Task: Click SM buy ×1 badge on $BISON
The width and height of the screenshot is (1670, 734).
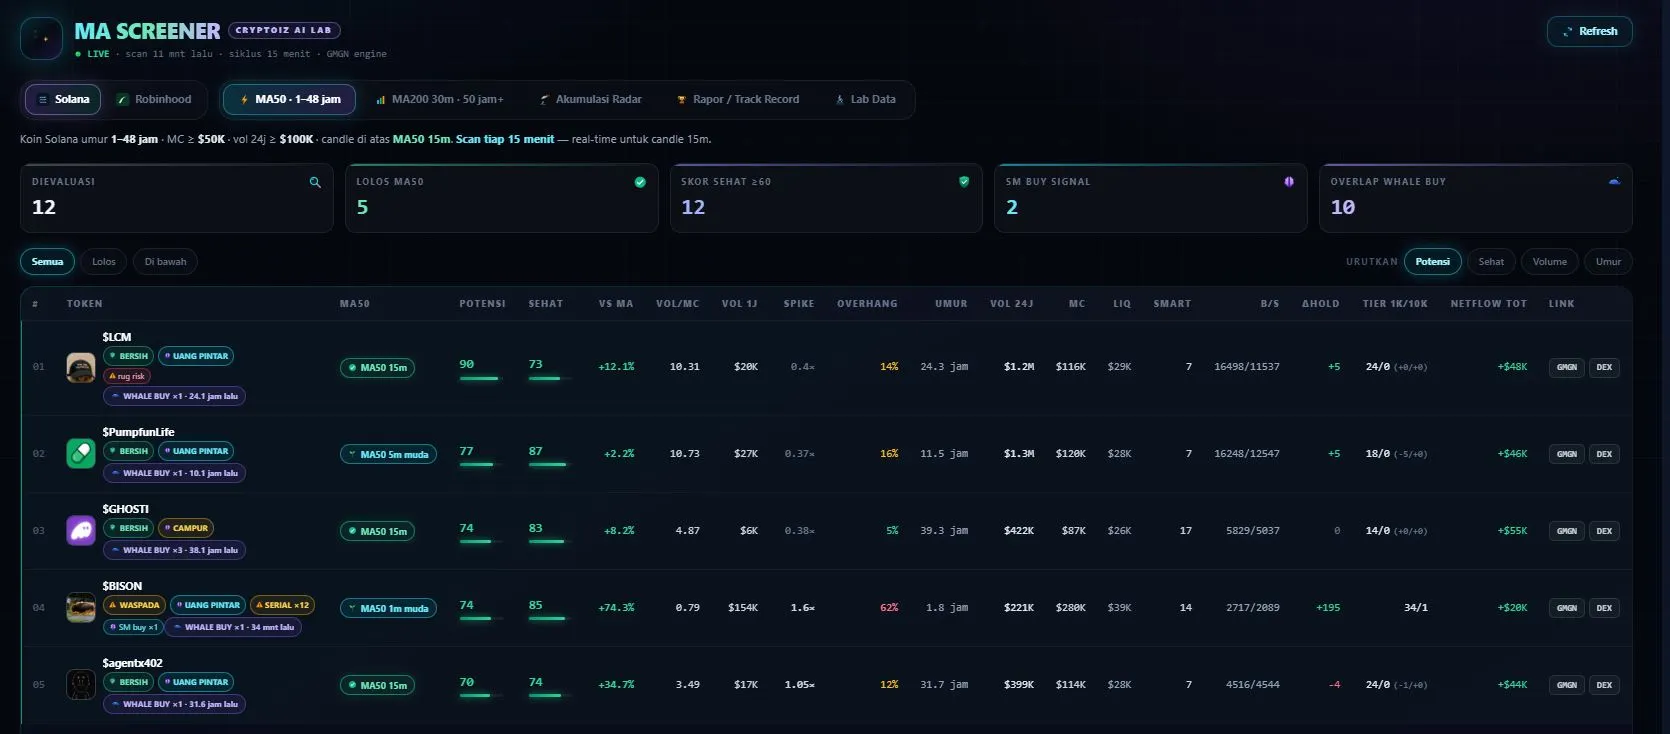Action: coord(133,627)
